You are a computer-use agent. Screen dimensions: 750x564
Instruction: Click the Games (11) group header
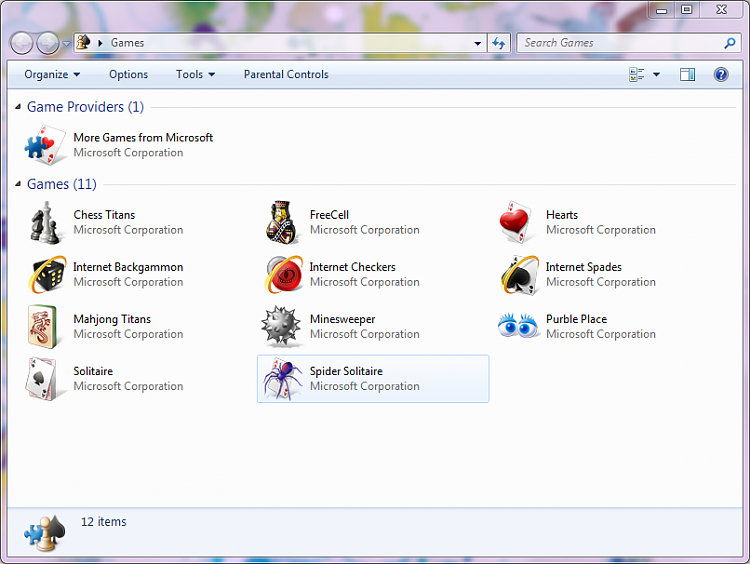(62, 184)
